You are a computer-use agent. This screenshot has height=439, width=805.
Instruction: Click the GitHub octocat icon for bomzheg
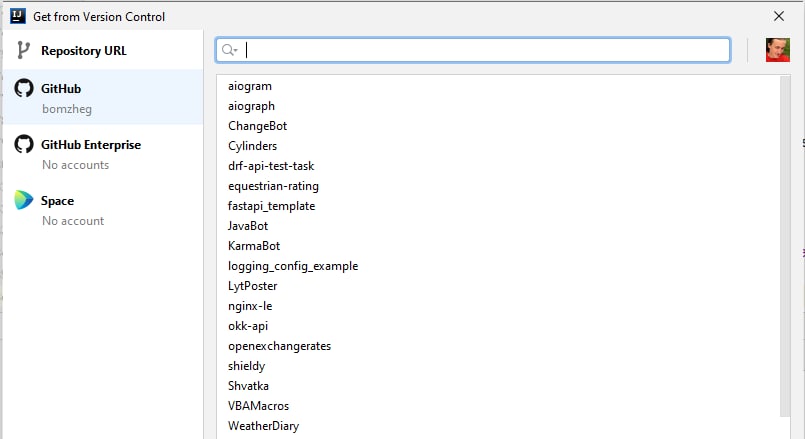pos(24,88)
